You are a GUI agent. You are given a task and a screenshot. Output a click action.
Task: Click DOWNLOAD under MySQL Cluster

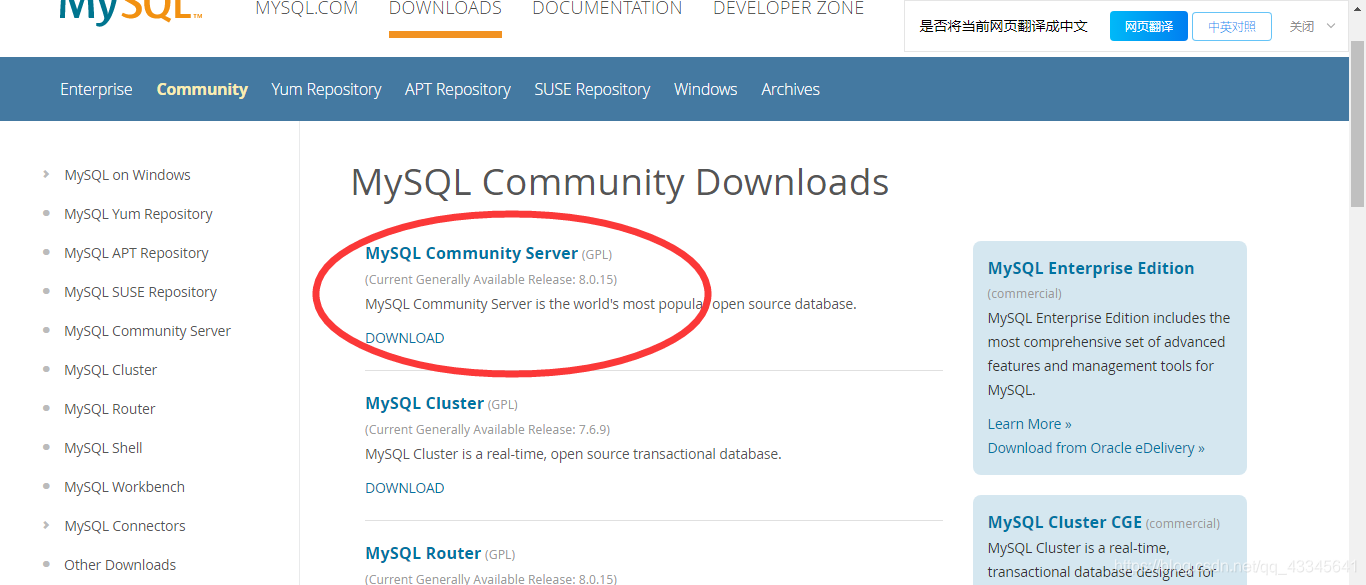(x=405, y=488)
